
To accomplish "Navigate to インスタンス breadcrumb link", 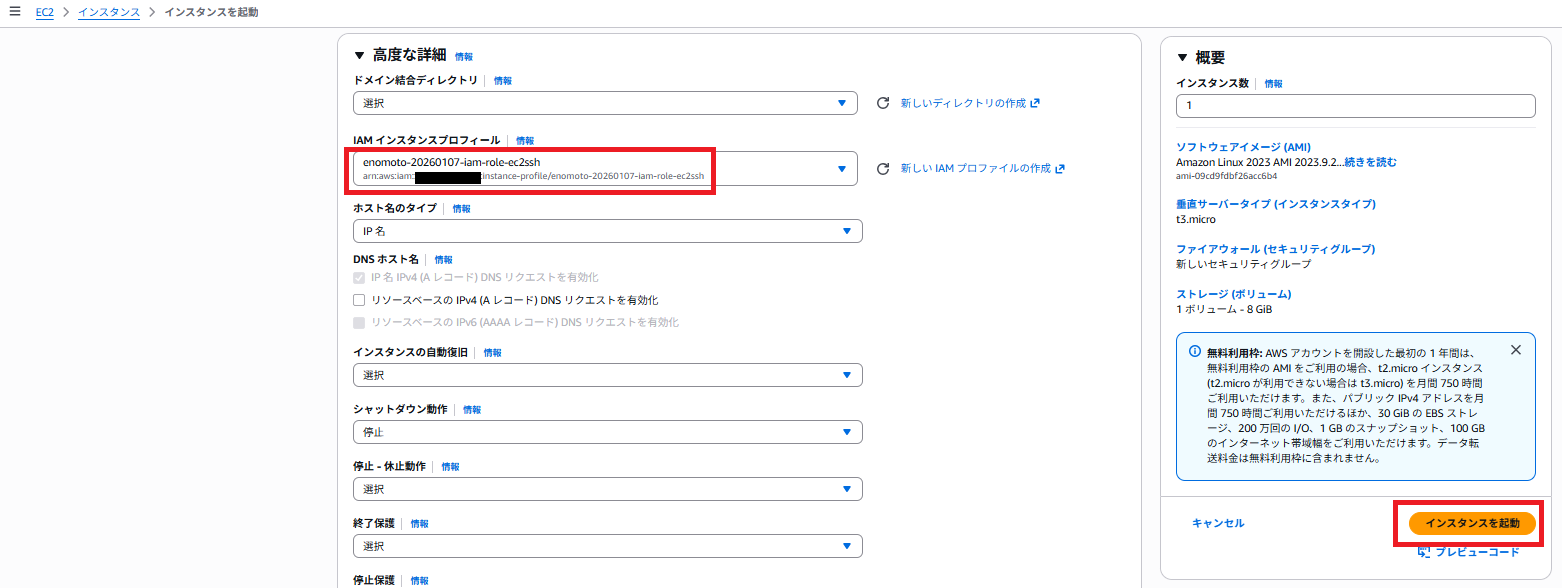I will 109,12.
